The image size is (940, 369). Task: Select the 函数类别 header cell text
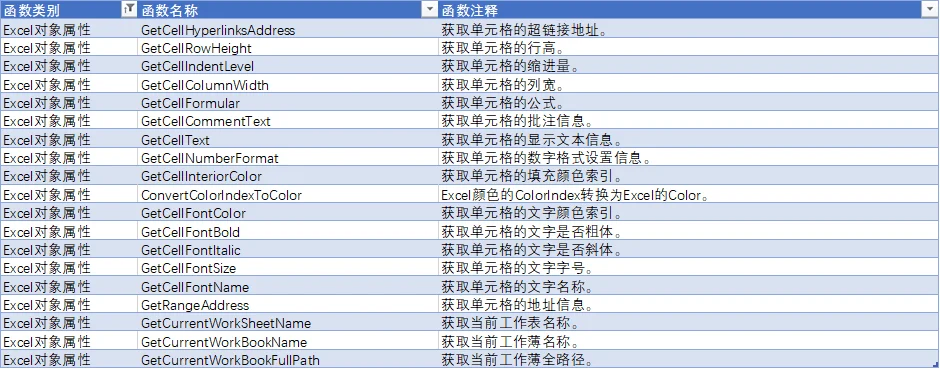click(32, 11)
